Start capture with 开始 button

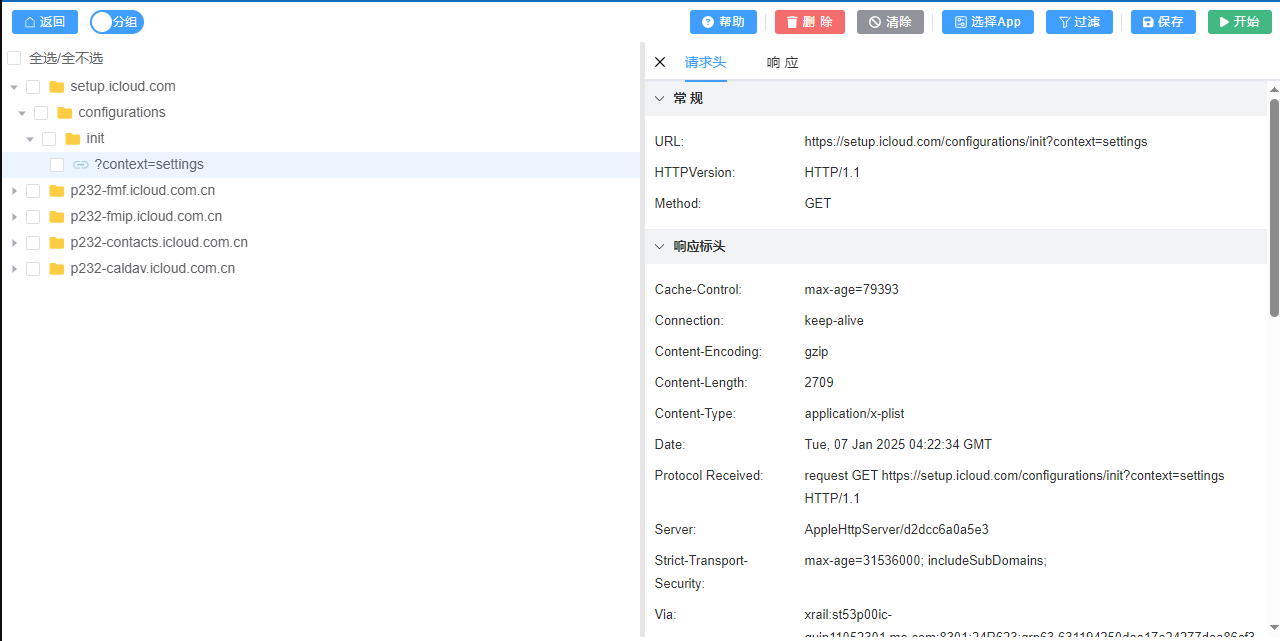(1240, 22)
